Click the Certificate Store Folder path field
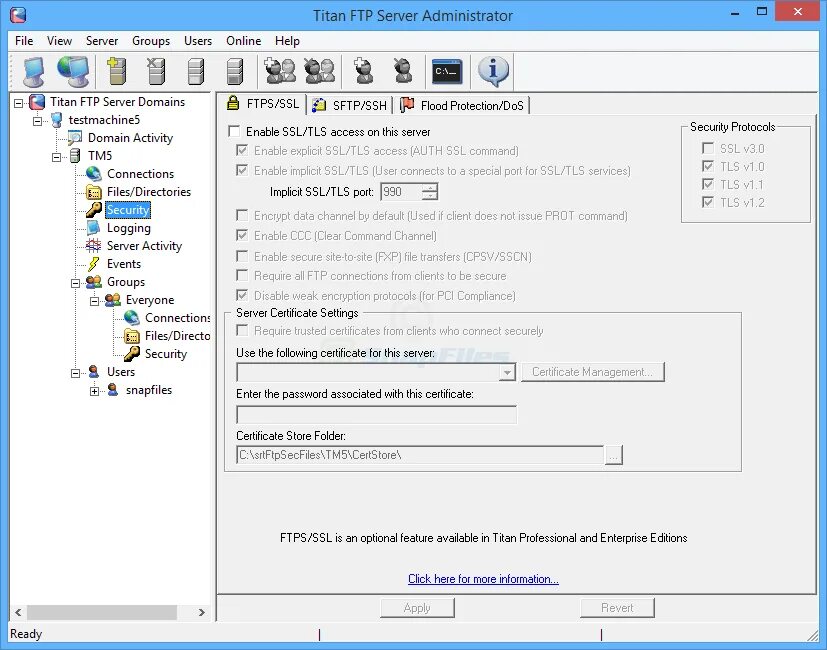827x650 pixels. (420, 455)
